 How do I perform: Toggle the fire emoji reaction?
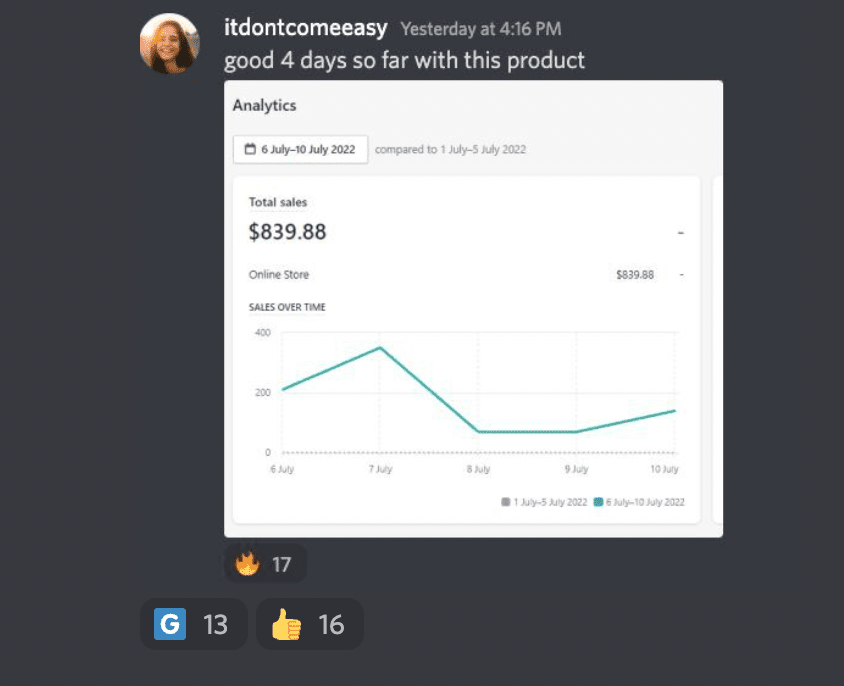265,564
